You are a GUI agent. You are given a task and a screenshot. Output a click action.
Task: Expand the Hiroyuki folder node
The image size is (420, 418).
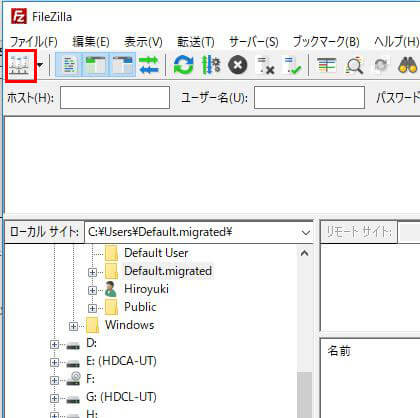click(92, 290)
